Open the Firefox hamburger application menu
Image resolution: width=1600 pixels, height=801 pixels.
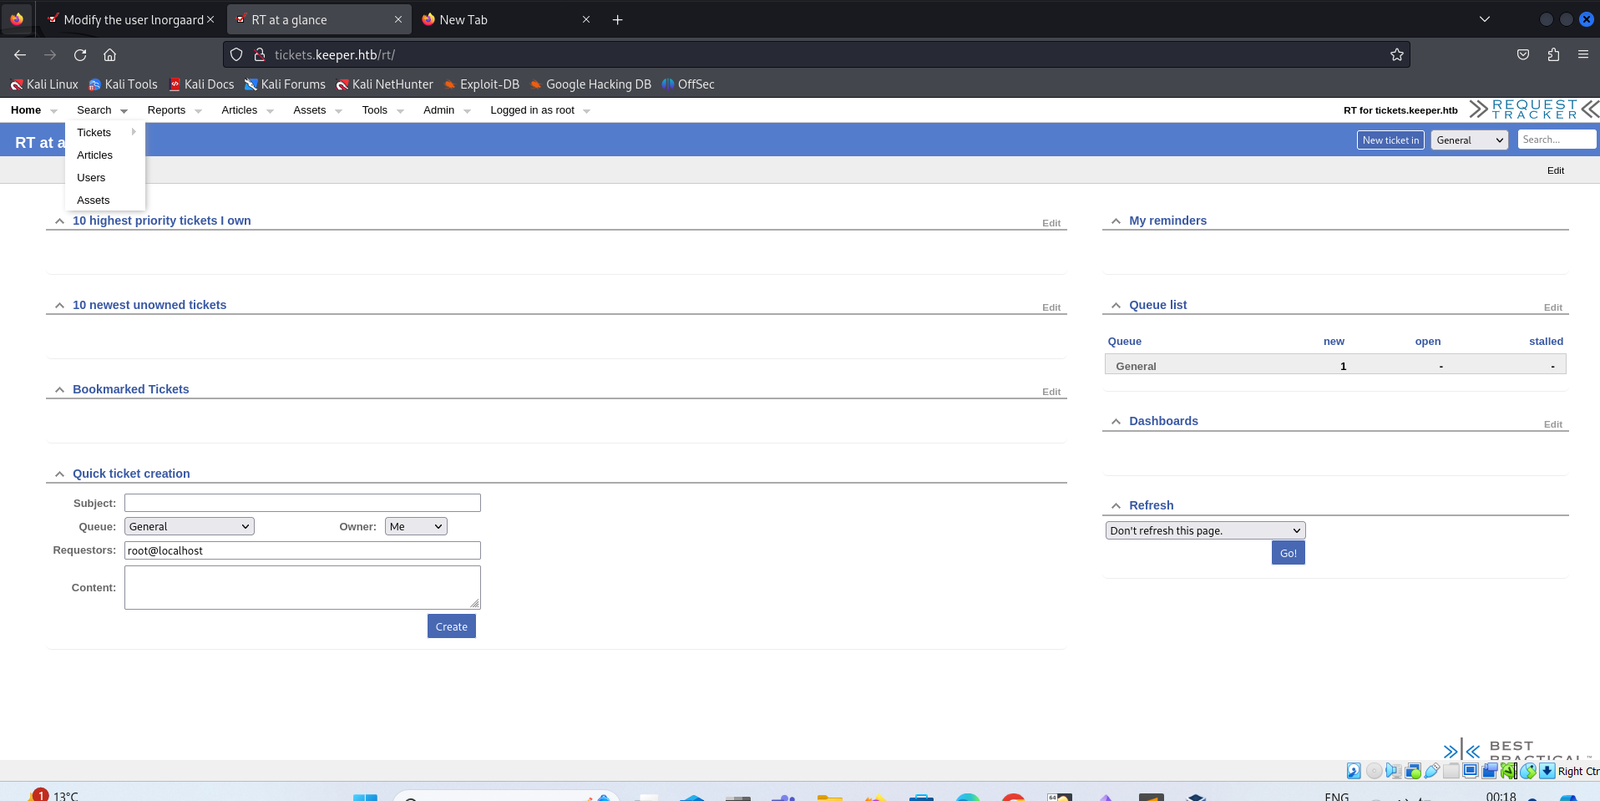point(1583,55)
